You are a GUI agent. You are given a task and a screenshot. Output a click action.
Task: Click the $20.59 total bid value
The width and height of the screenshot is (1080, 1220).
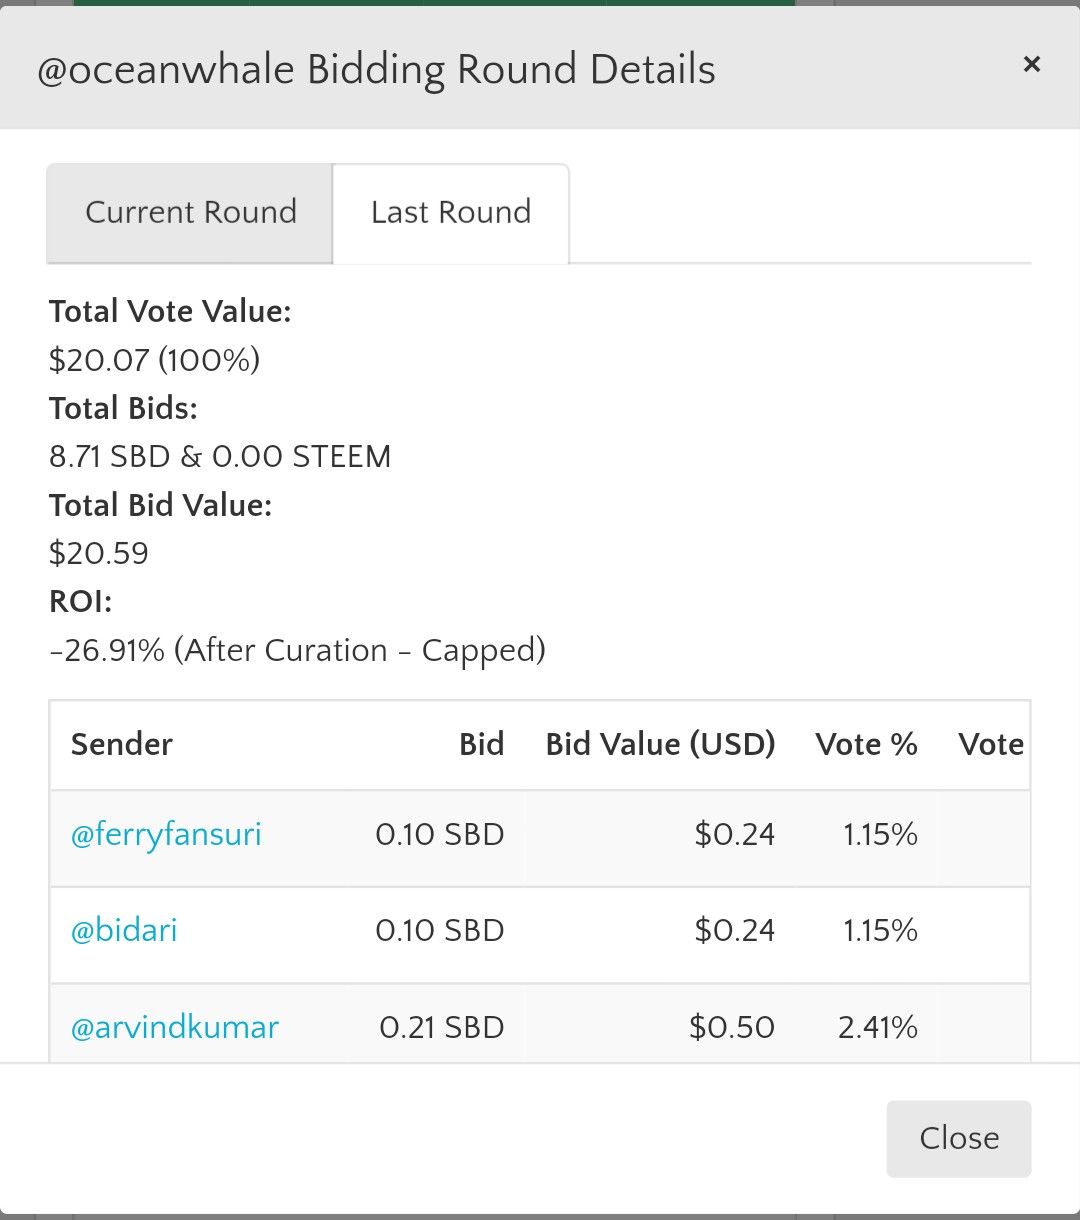99,553
